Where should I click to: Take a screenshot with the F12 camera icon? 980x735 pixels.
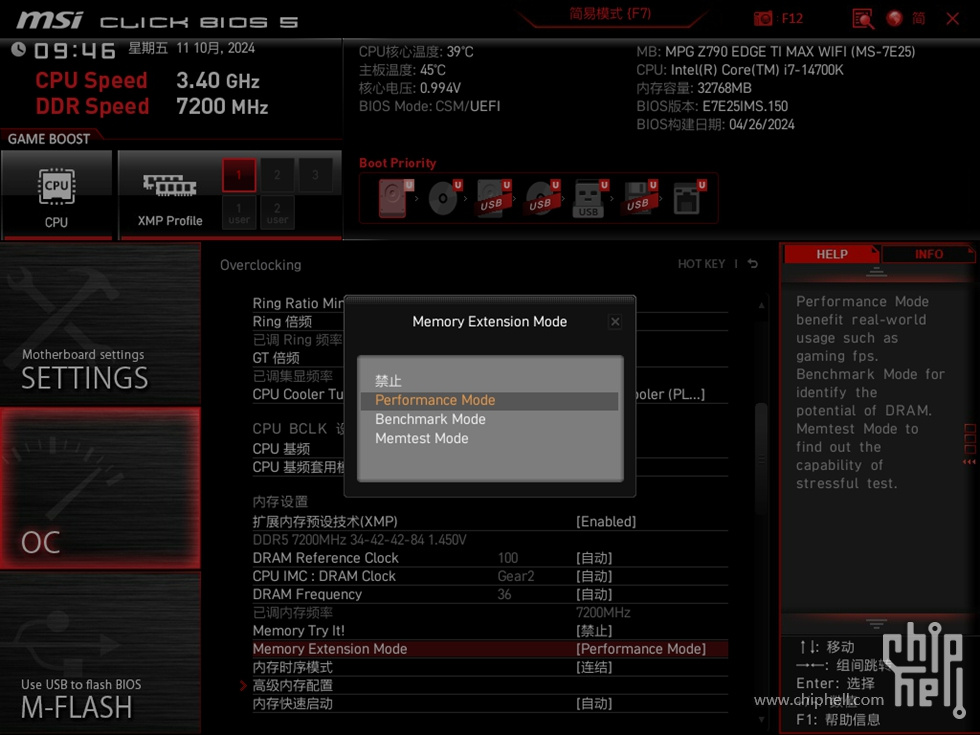point(762,18)
